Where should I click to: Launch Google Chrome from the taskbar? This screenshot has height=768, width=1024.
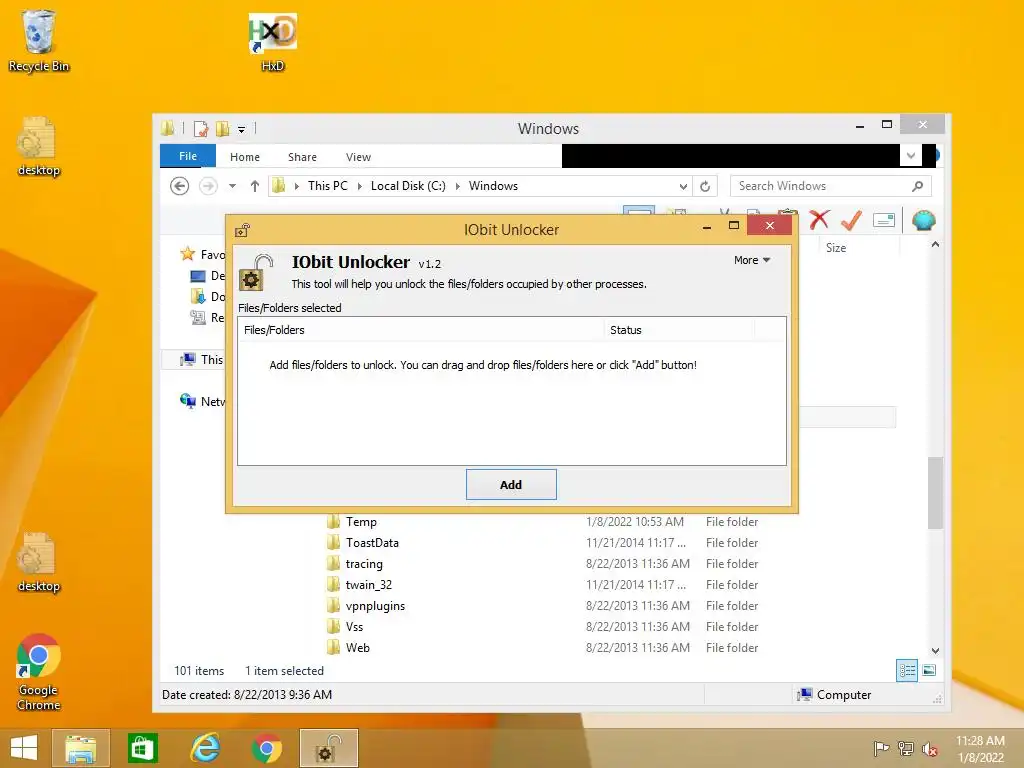pos(266,748)
